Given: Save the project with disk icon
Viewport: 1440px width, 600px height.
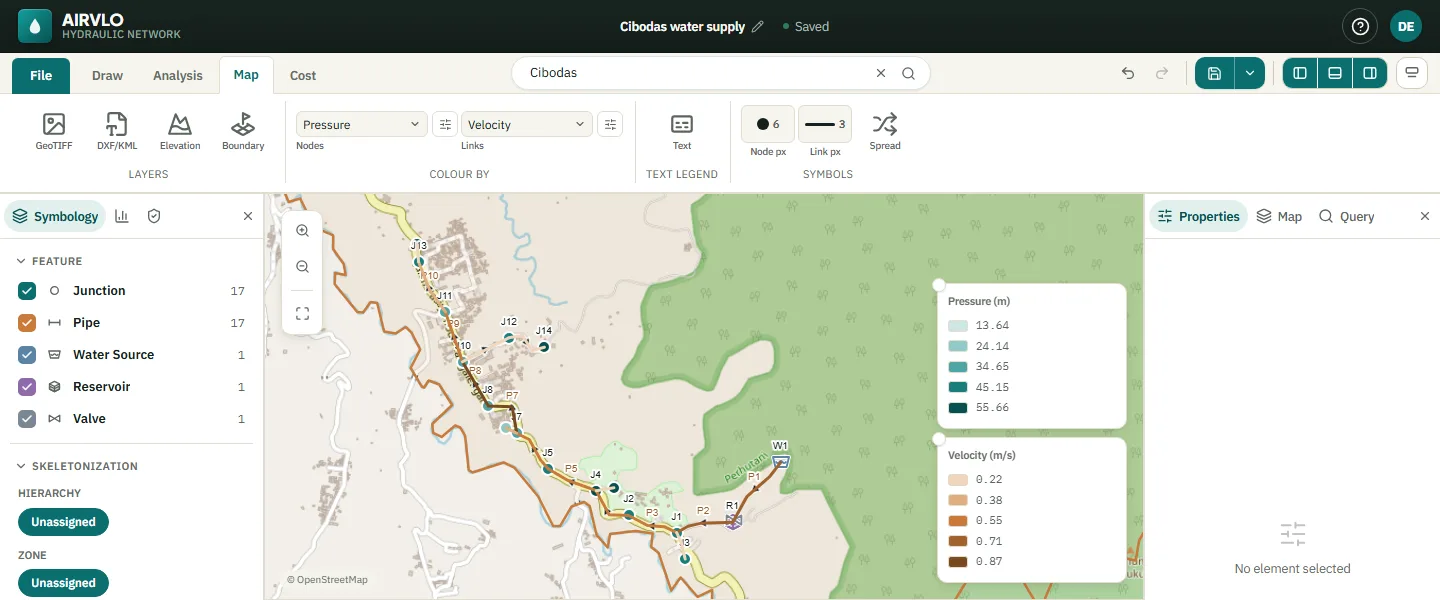Looking at the screenshot, I should [1215, 73].
